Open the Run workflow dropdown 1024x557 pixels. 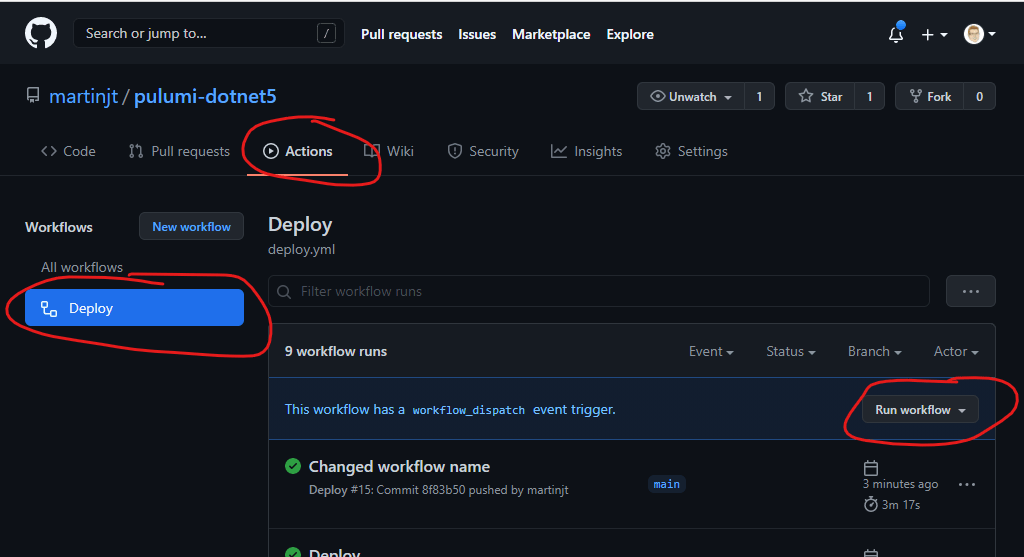[x=920, y=410]
